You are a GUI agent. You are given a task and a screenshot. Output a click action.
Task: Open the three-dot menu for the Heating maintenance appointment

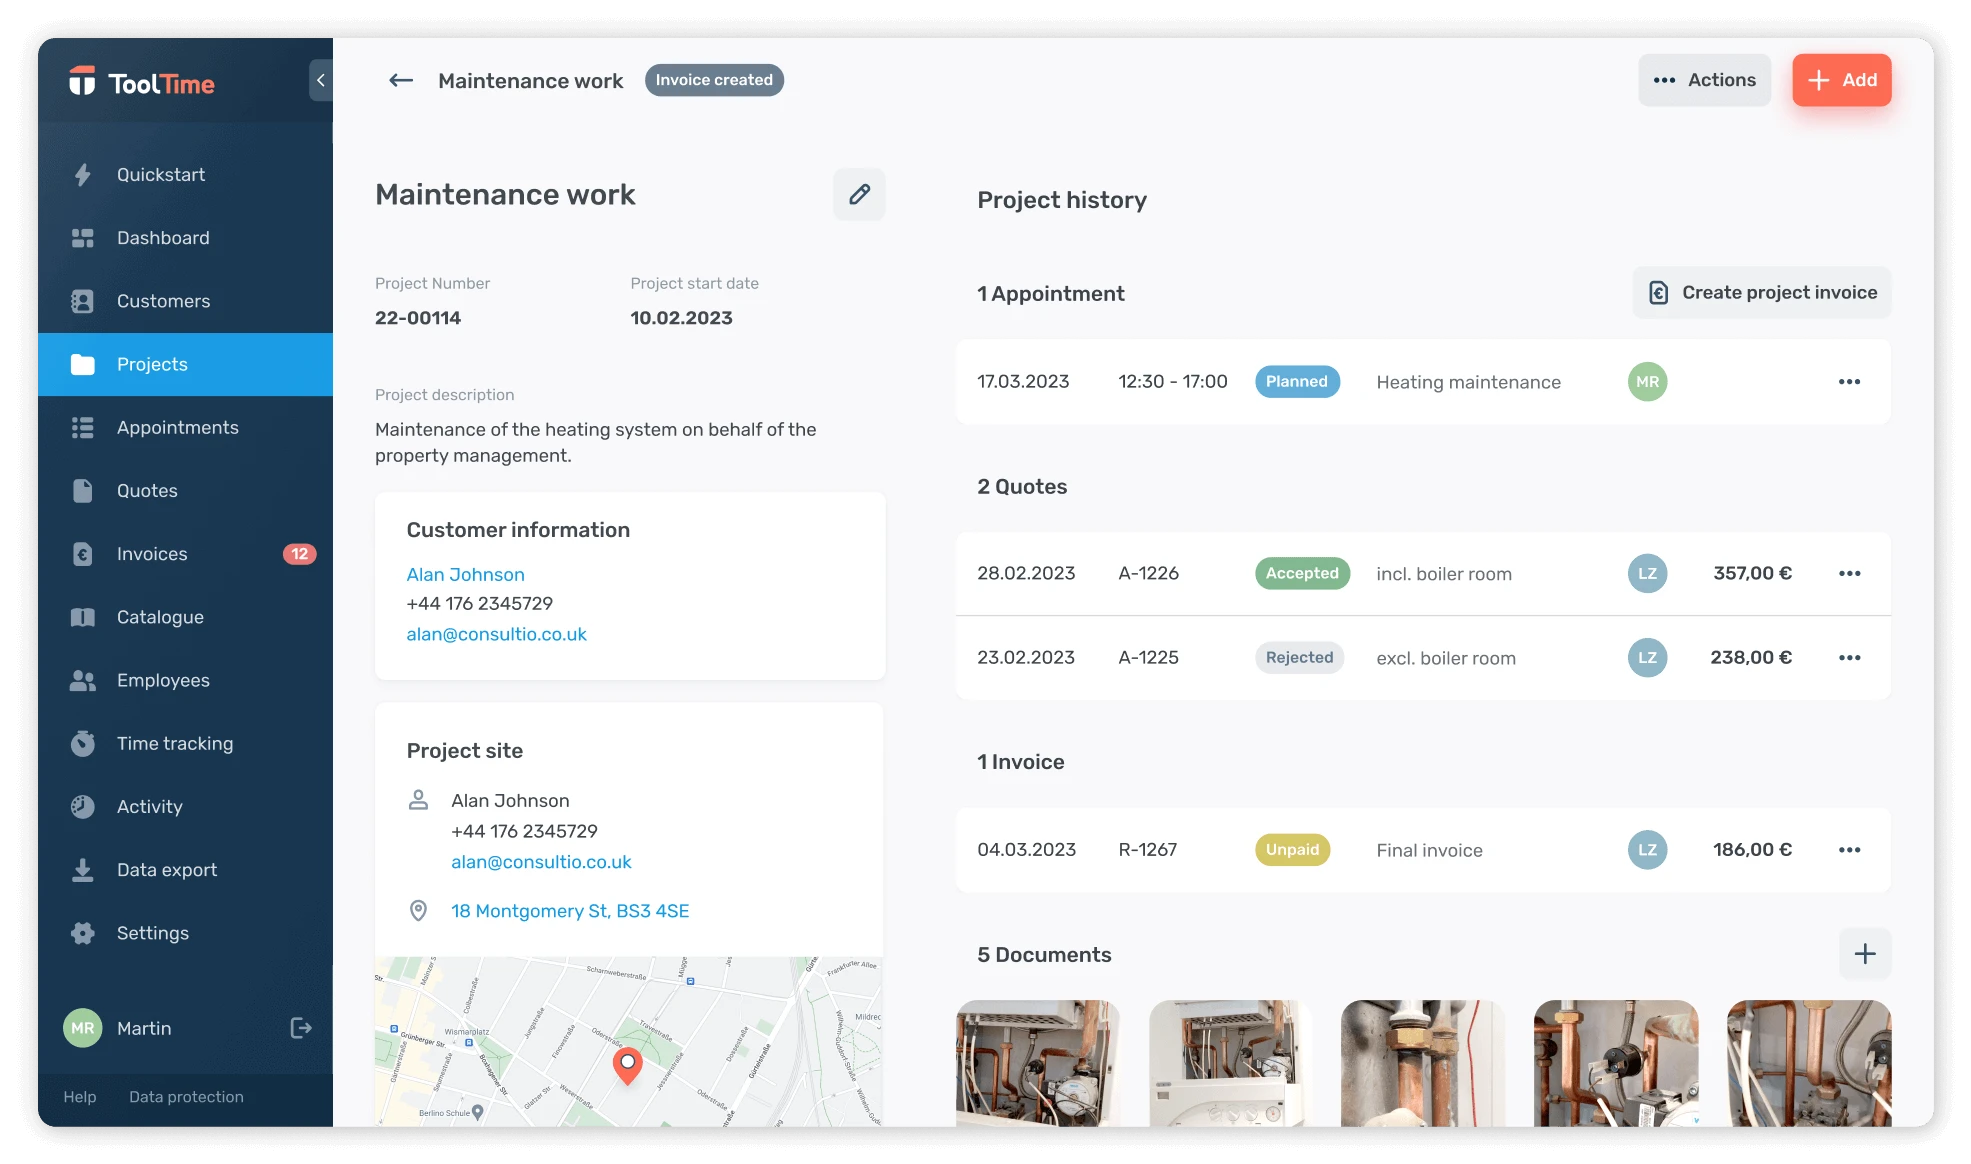1850,381
